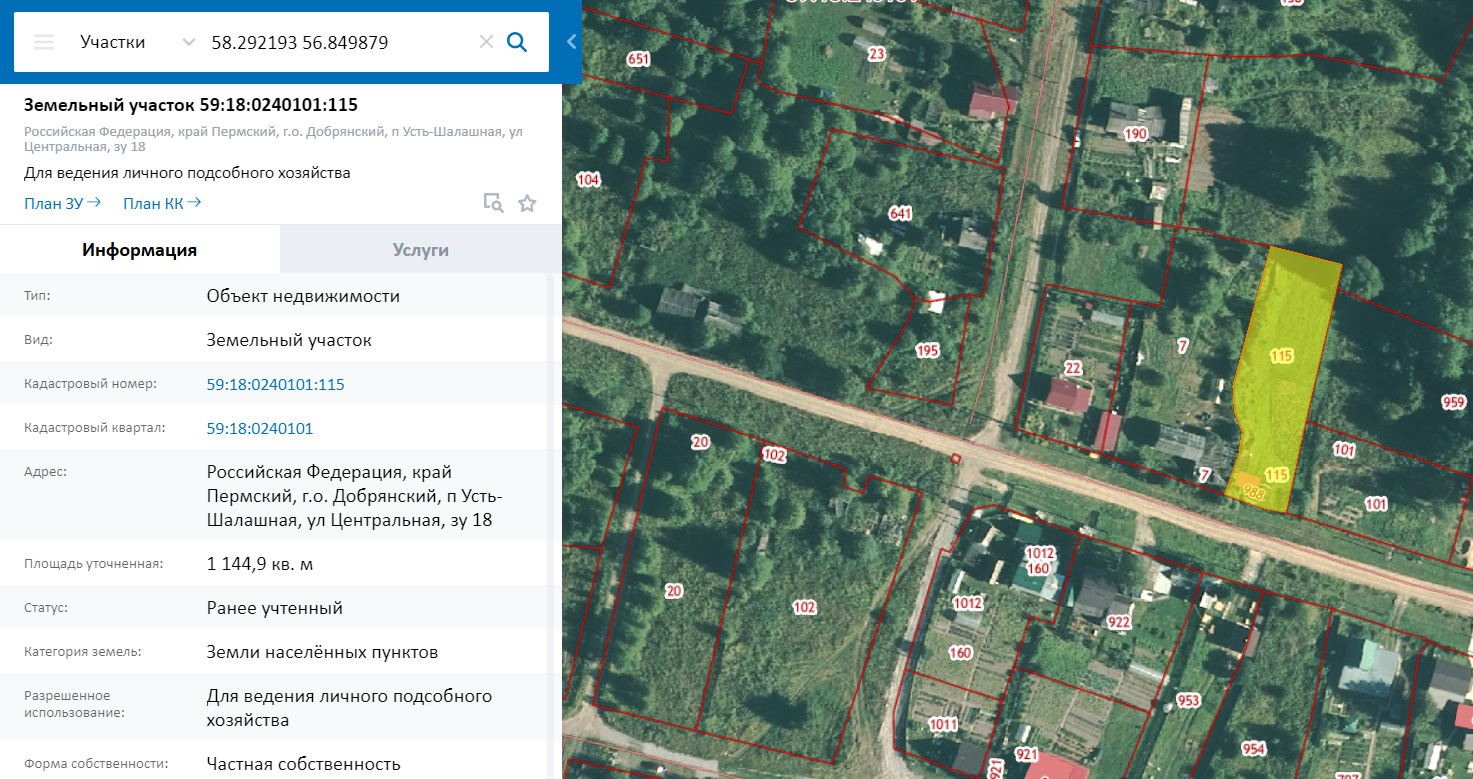Open the Участки search type dropdown
The image size is (1473, 779).
[x=136, y=42]
